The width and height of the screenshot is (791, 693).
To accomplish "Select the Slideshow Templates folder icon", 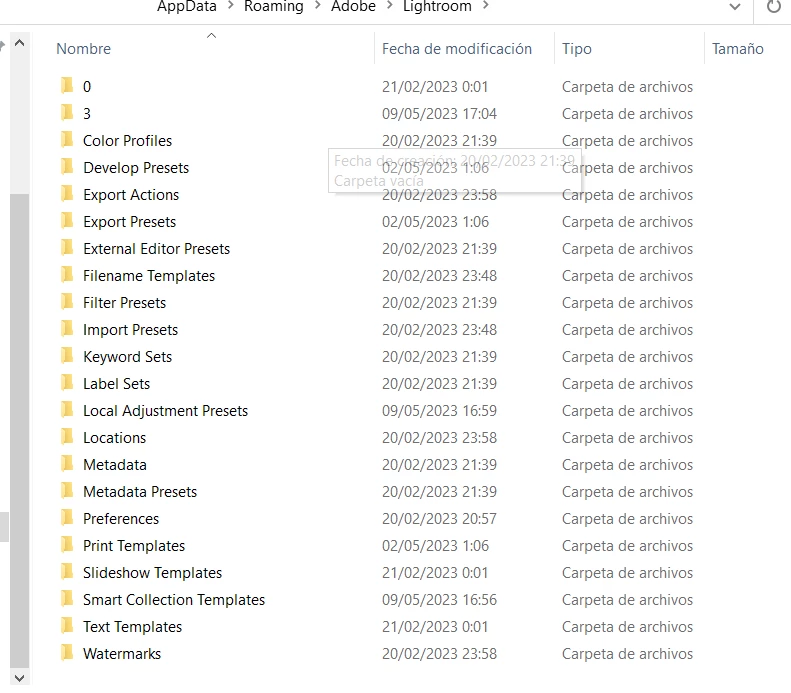I will pos(67,571).
